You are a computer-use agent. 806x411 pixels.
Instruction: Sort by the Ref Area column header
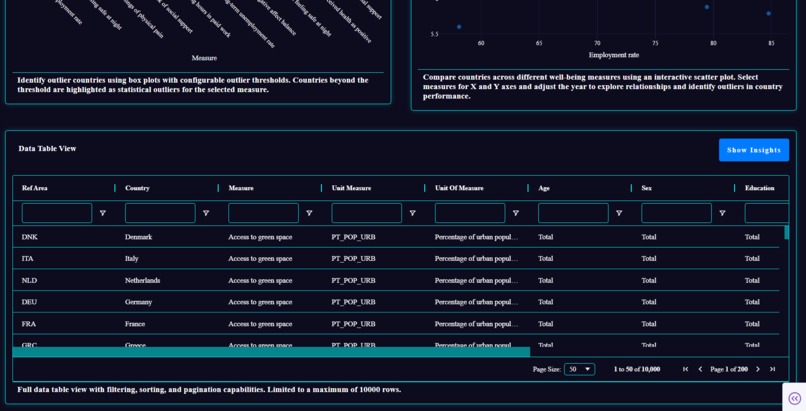click(x=34, y=188)
